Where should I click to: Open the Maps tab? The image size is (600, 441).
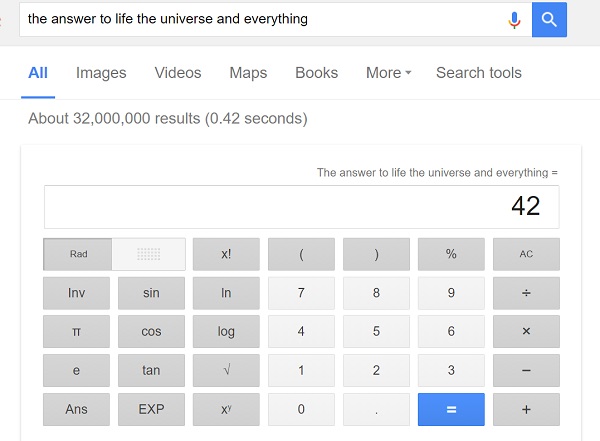tap(248, 73)
